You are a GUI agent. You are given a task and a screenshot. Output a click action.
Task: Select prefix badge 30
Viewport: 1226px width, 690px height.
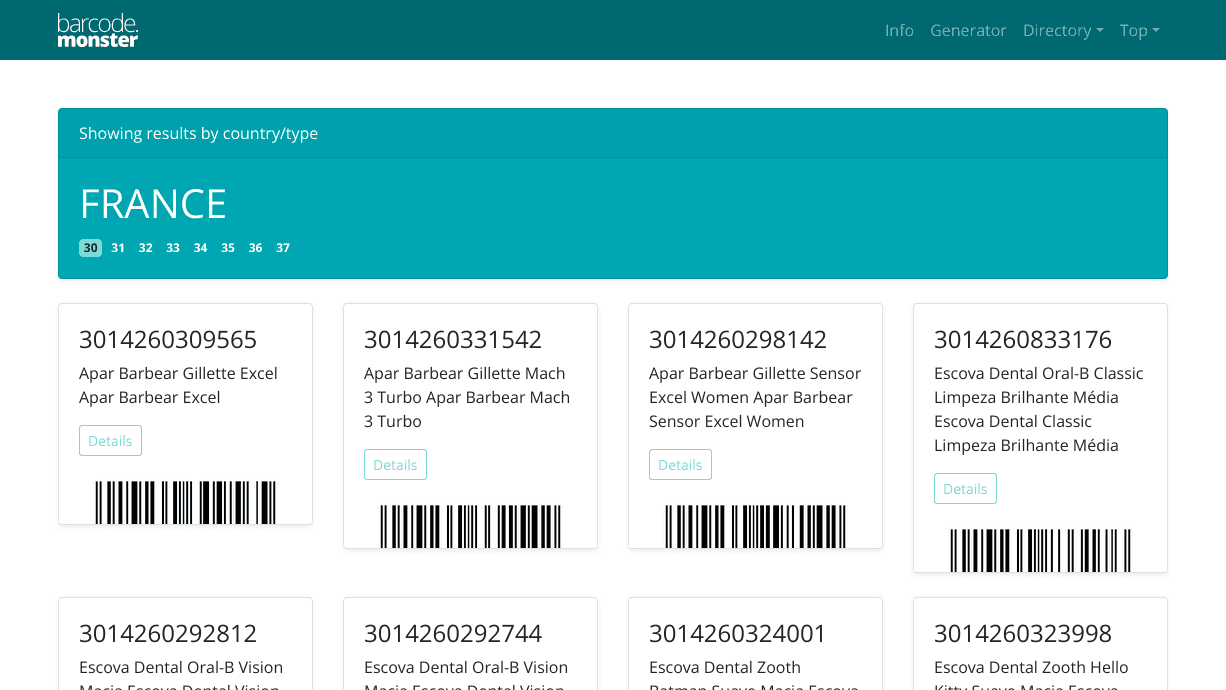[90, 248]
